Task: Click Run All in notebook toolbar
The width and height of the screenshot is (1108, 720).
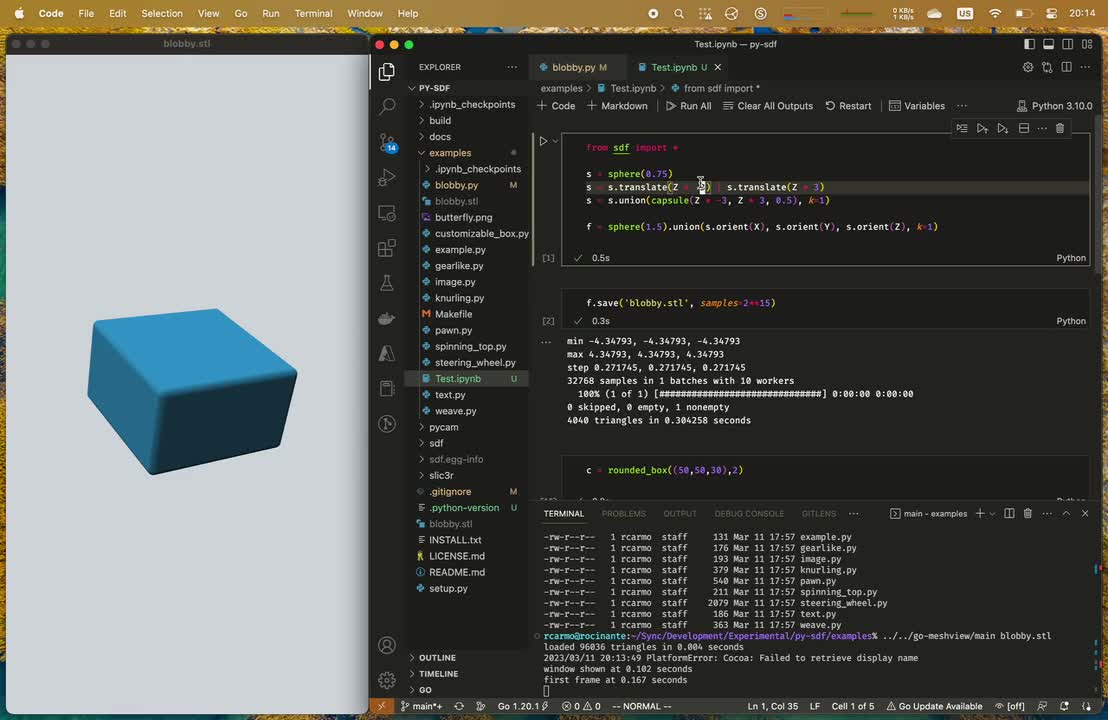Action: 688,106
